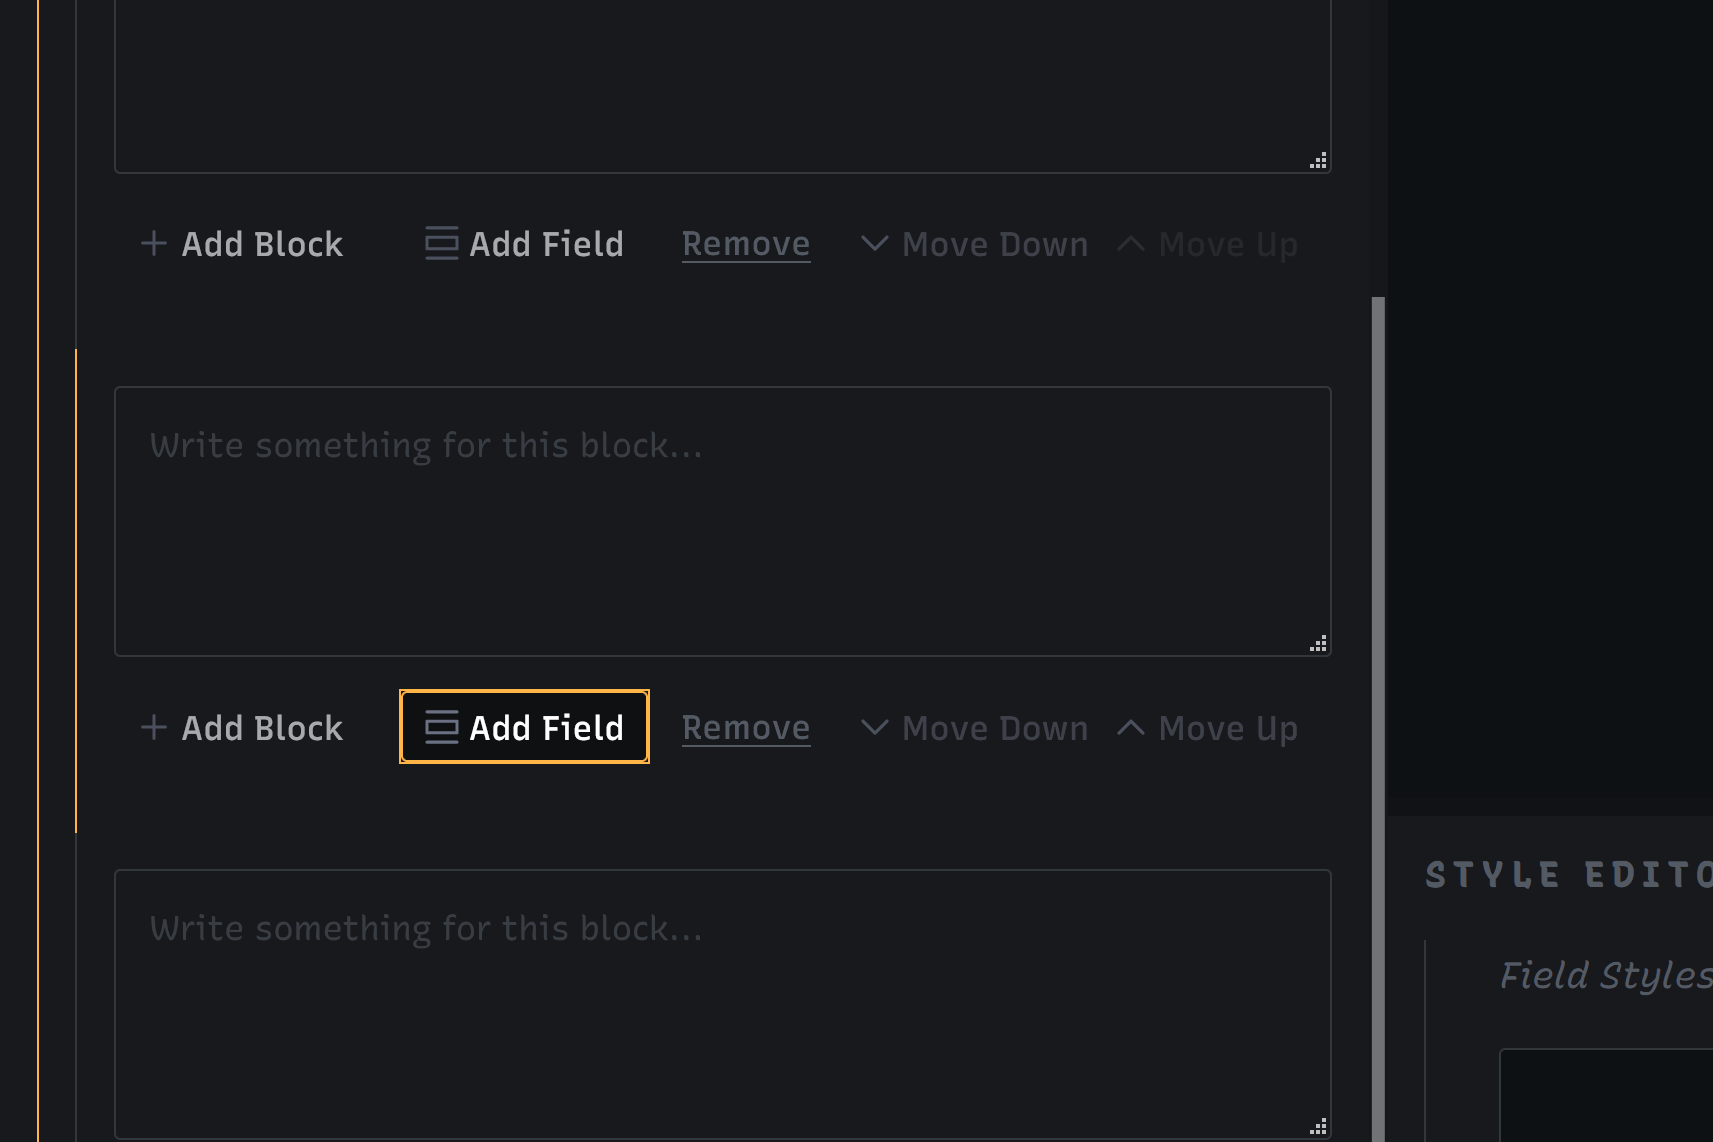Open the Field Styles section in the Style Editor
This screenshot has width=1713, height=1142.
[x=1605, y=975]
